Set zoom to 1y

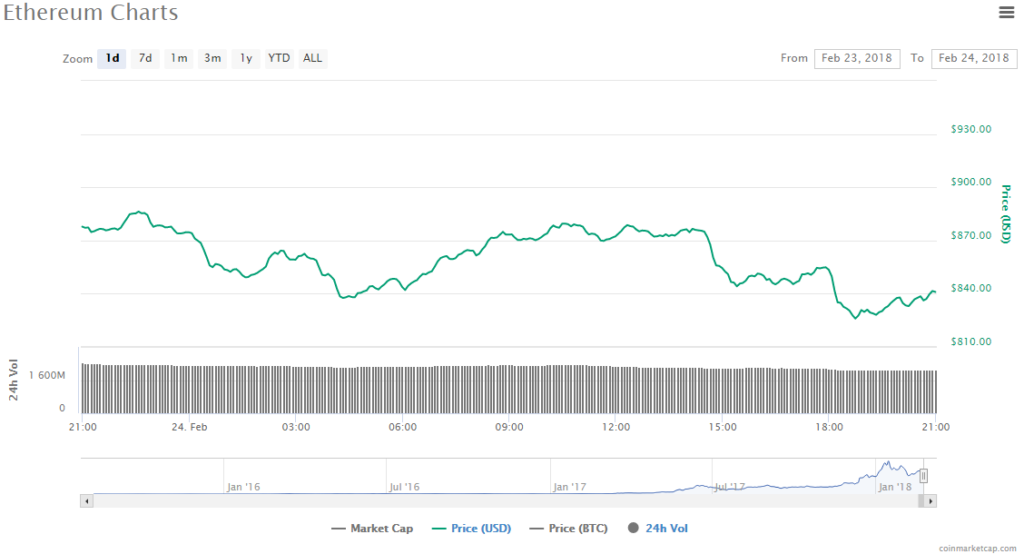click(245, 58)
